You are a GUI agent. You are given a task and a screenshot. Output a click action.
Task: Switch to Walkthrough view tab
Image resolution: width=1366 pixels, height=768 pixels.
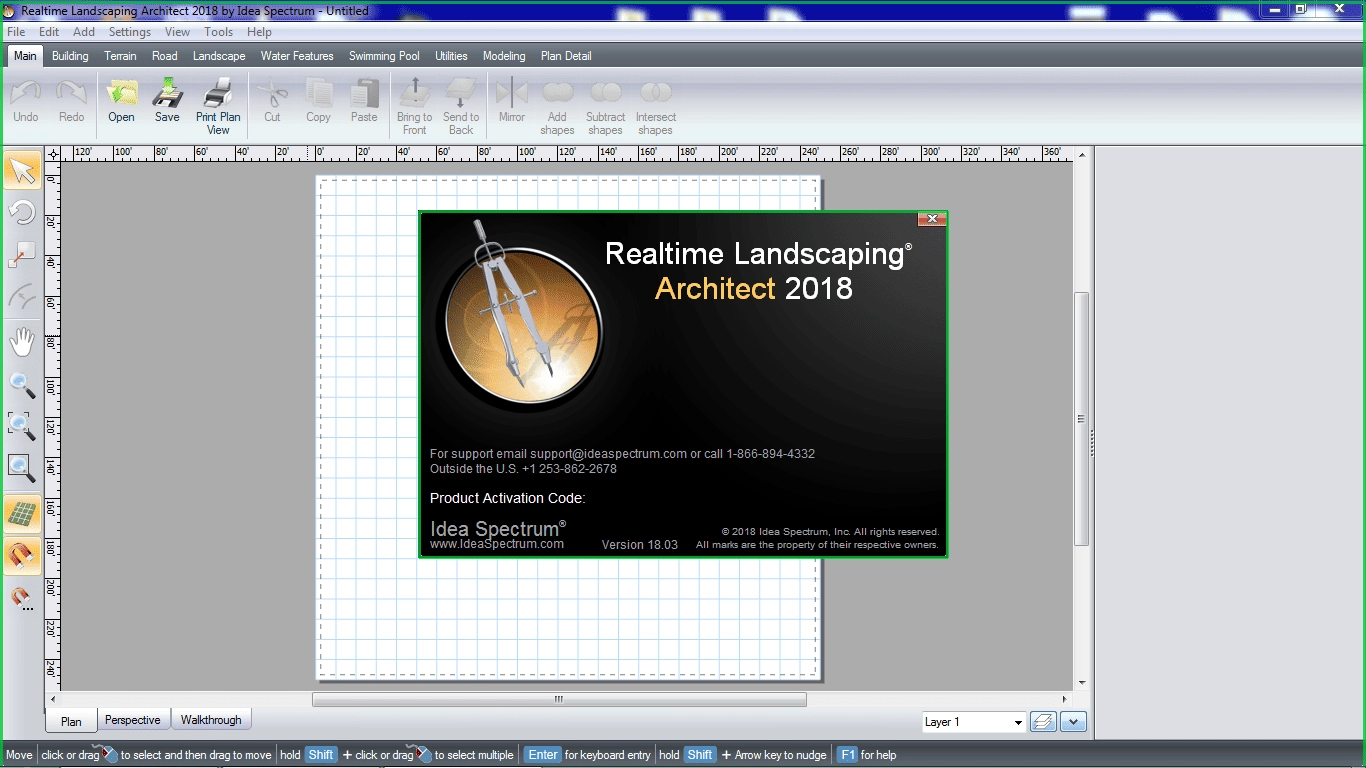211,720
